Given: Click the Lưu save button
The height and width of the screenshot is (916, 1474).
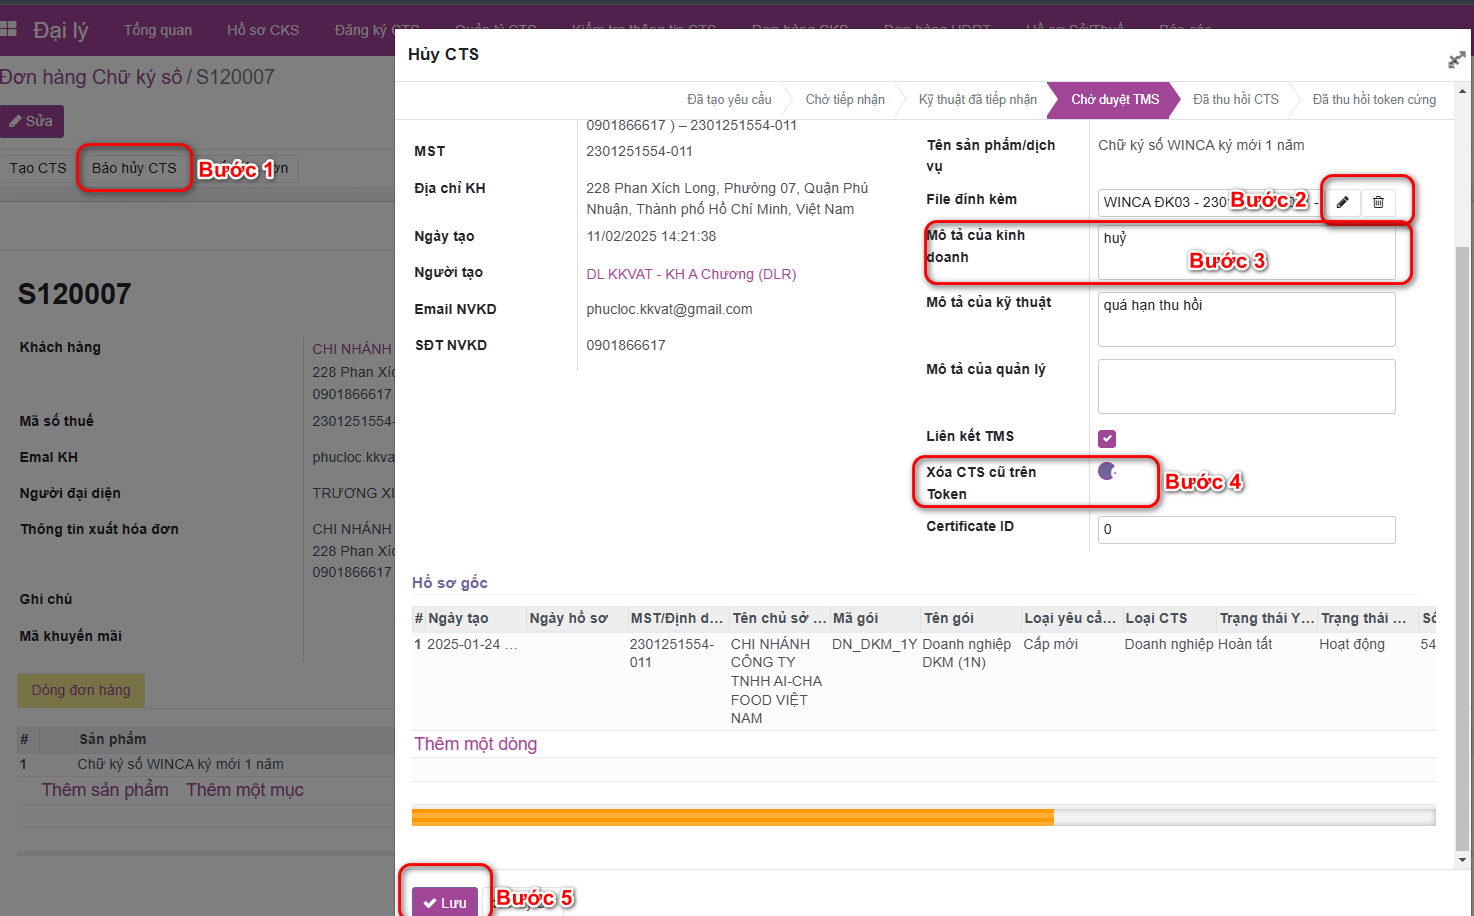Looking at the screenshot, I should coord(445,902).
